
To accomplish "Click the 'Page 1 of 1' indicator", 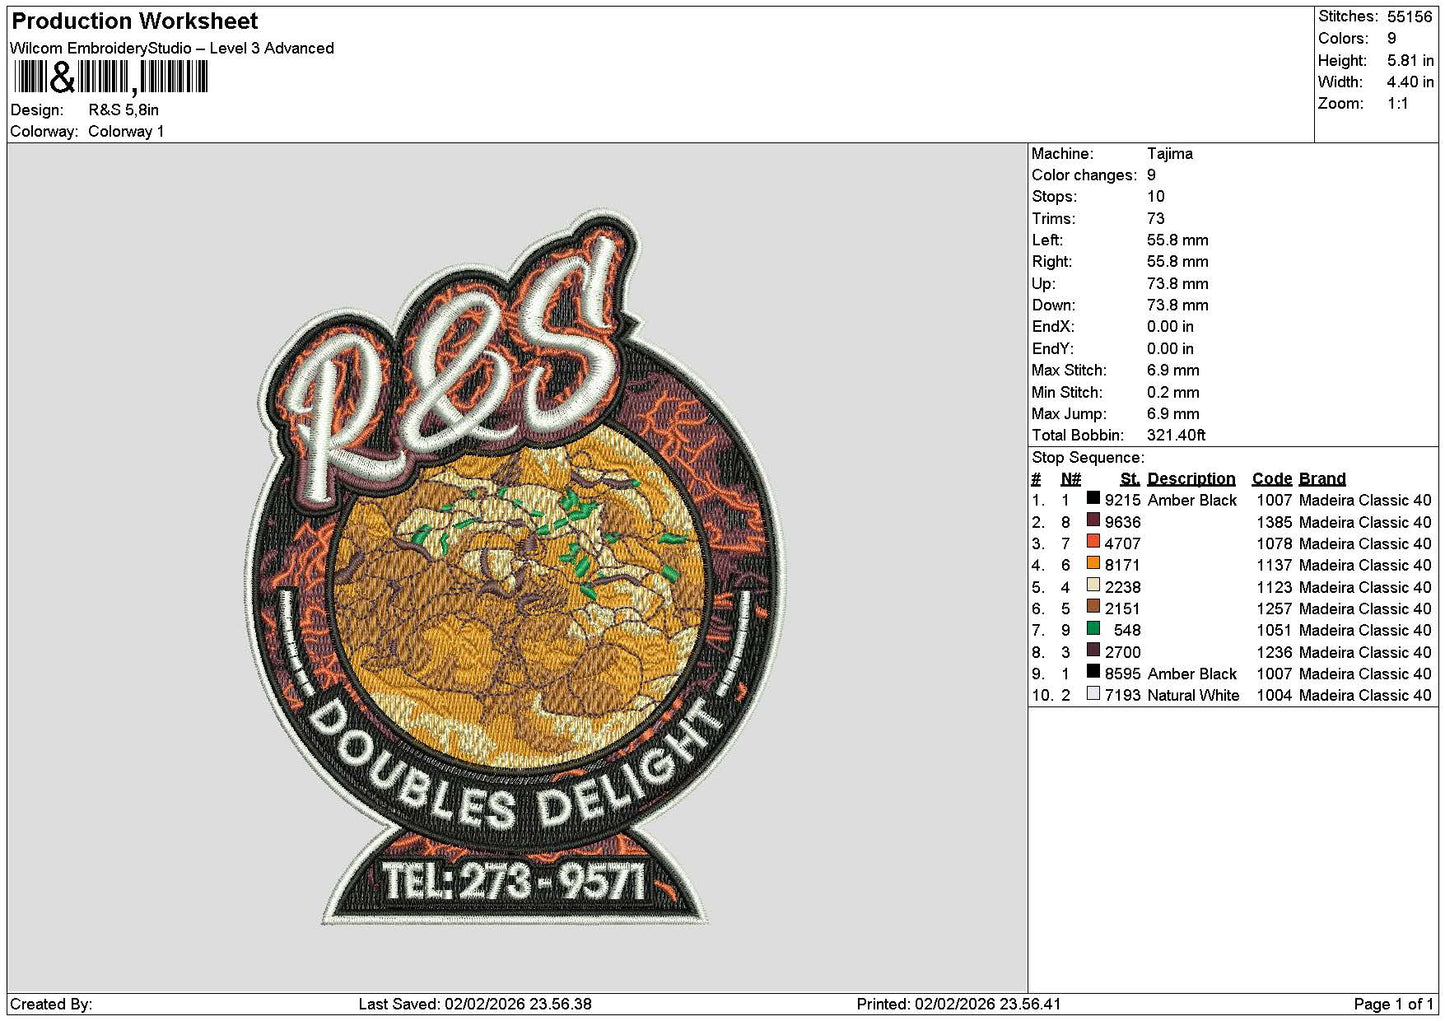I will point(1394,1004).
